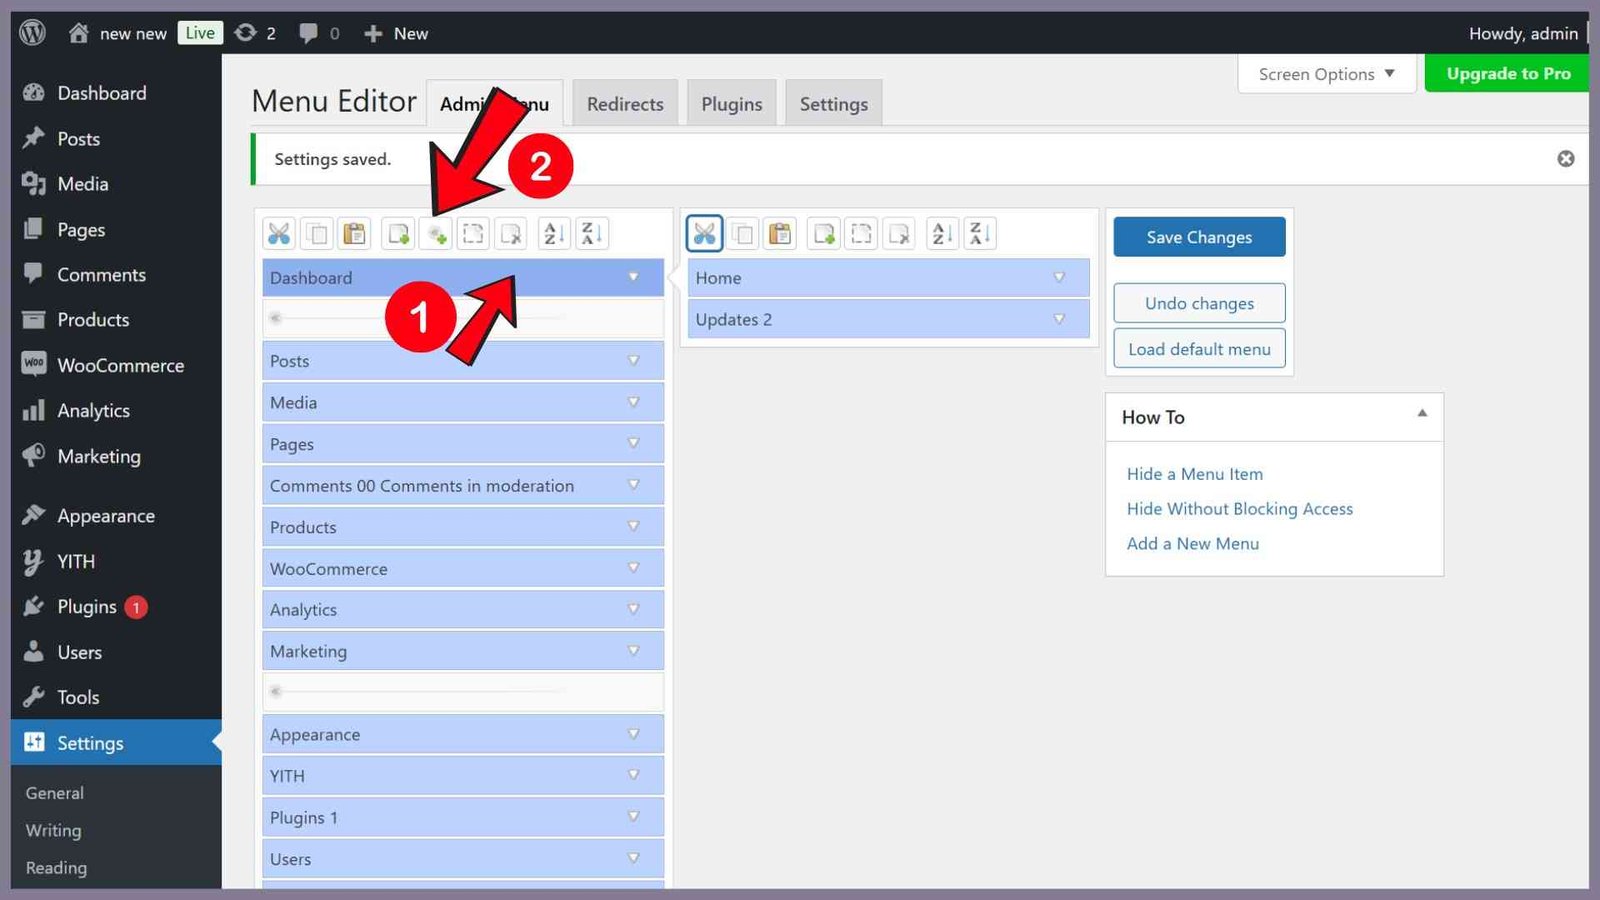Click Undo changes button

pyautogui.click(x=1199, y=303)
